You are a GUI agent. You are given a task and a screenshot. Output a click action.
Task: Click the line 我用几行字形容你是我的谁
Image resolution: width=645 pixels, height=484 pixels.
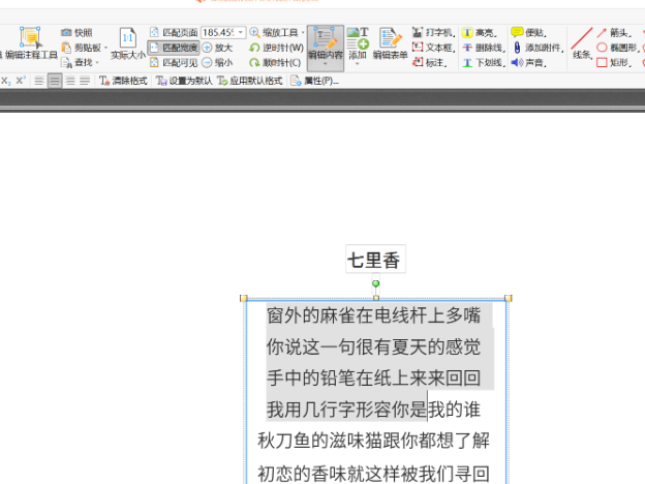pos(374,409)
